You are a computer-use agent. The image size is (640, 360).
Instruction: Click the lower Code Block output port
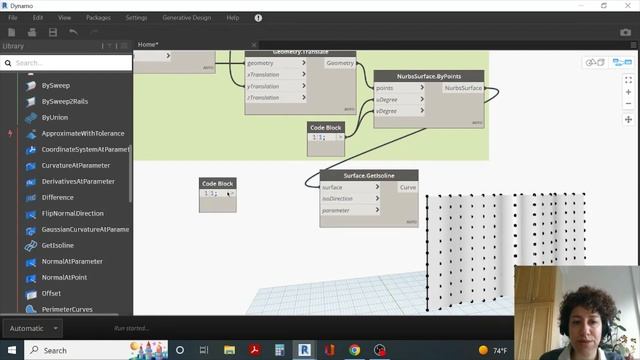coord(232,193)
